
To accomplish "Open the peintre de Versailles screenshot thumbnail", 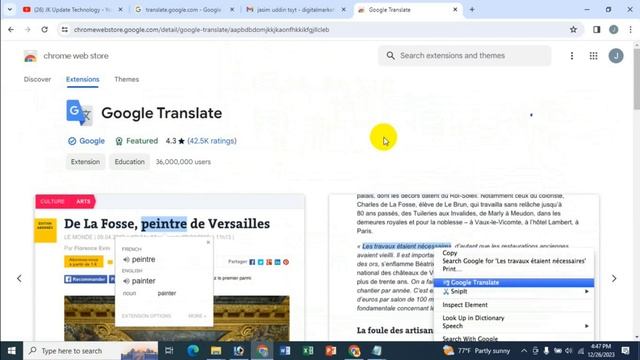I will (x=170, y=267).
